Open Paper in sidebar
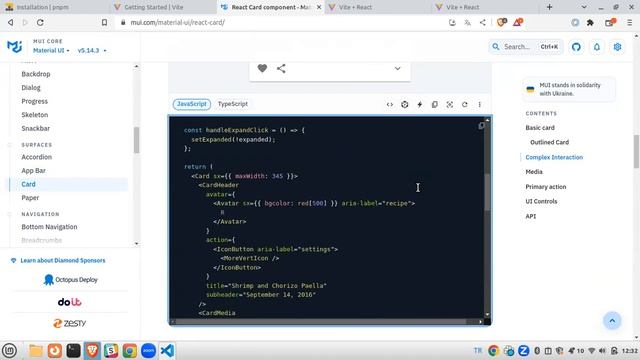 [x=30, y=198]
